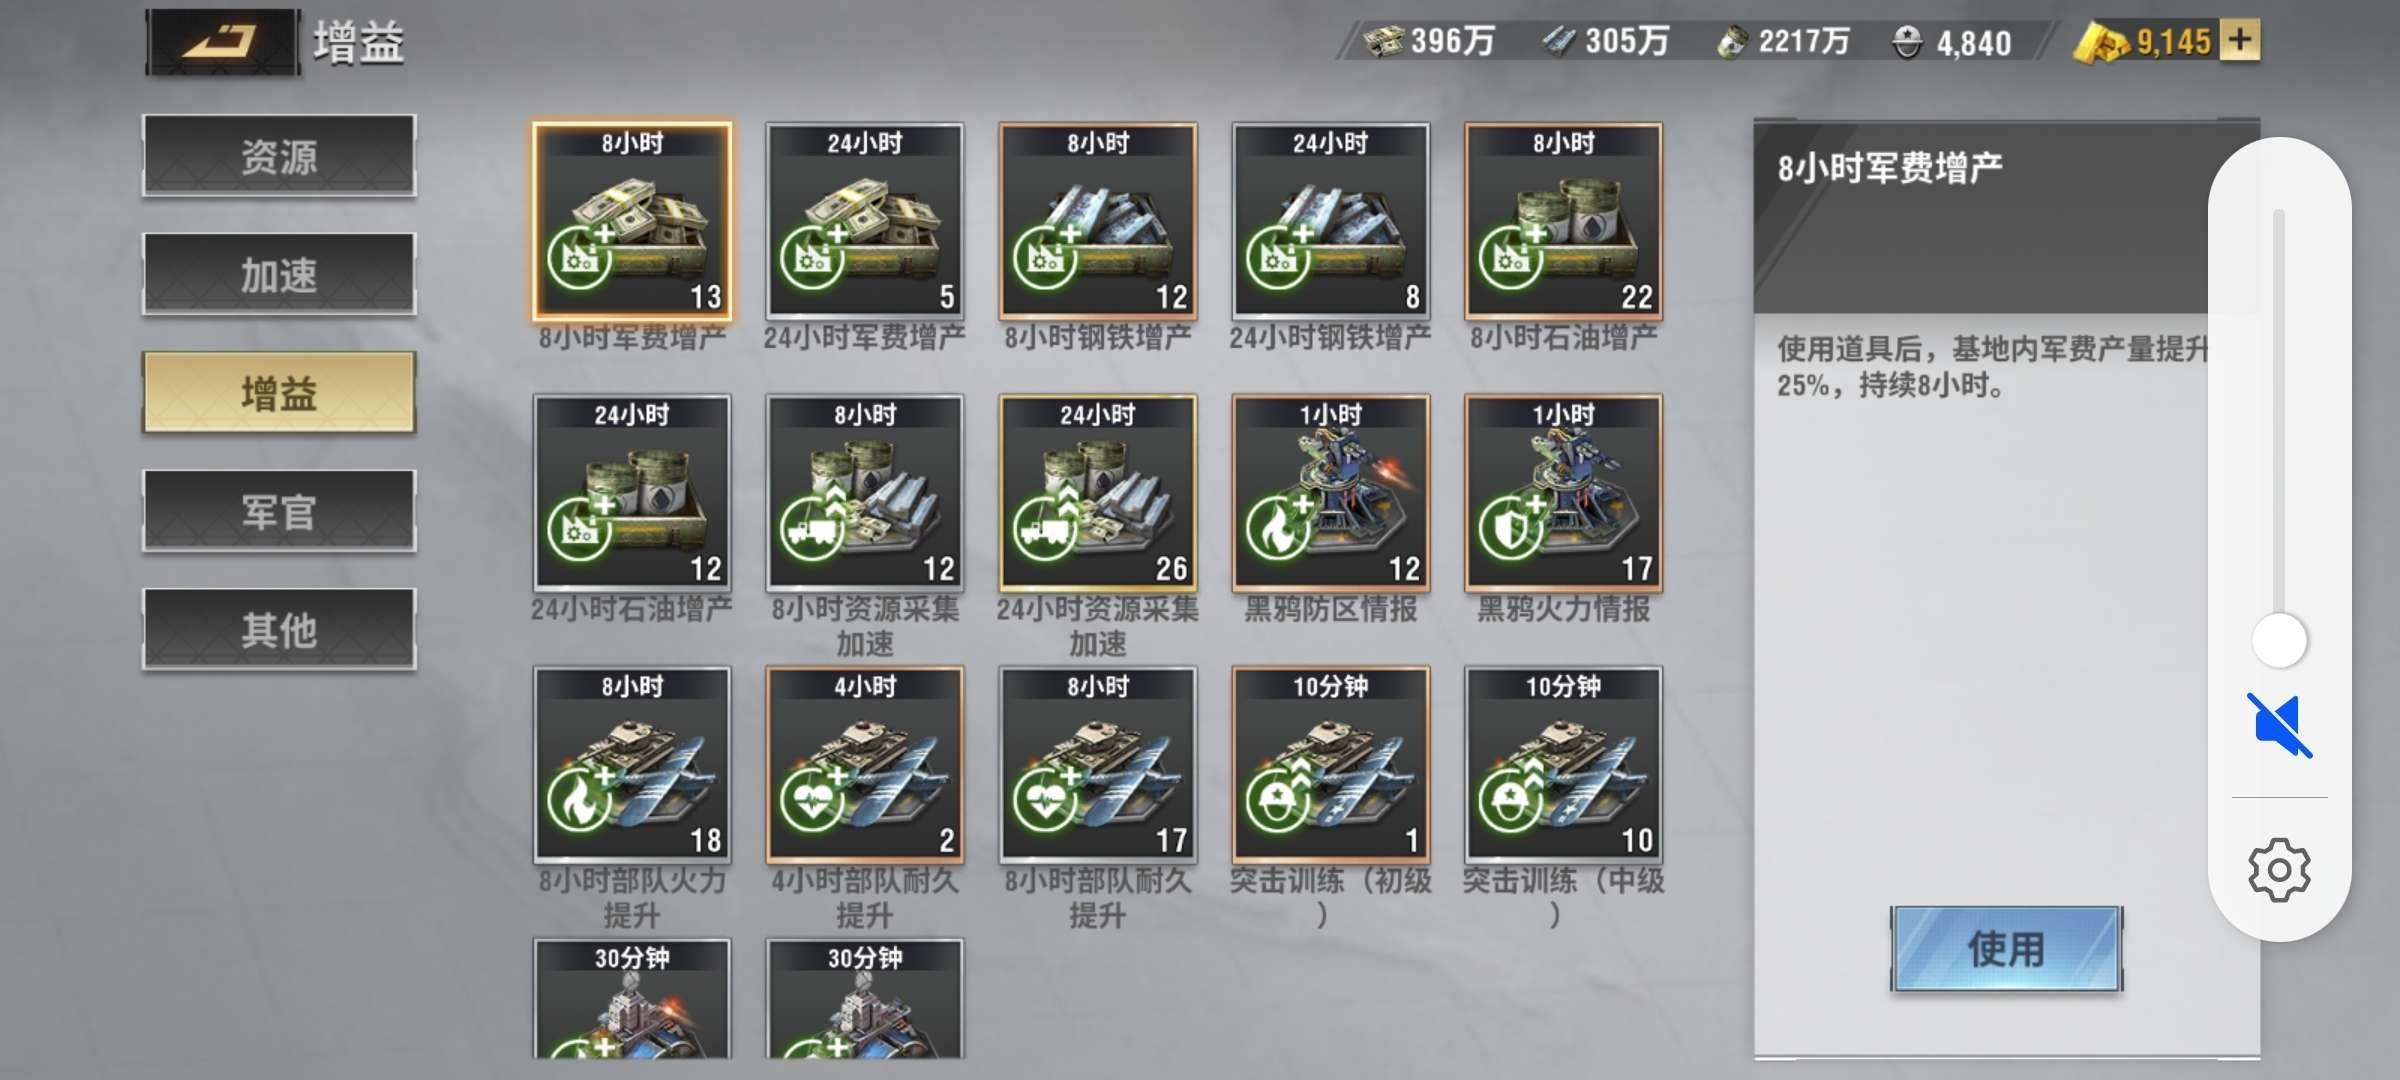
Task: Select the 8小时石油增产 item icon
Action: [1564, 221]
